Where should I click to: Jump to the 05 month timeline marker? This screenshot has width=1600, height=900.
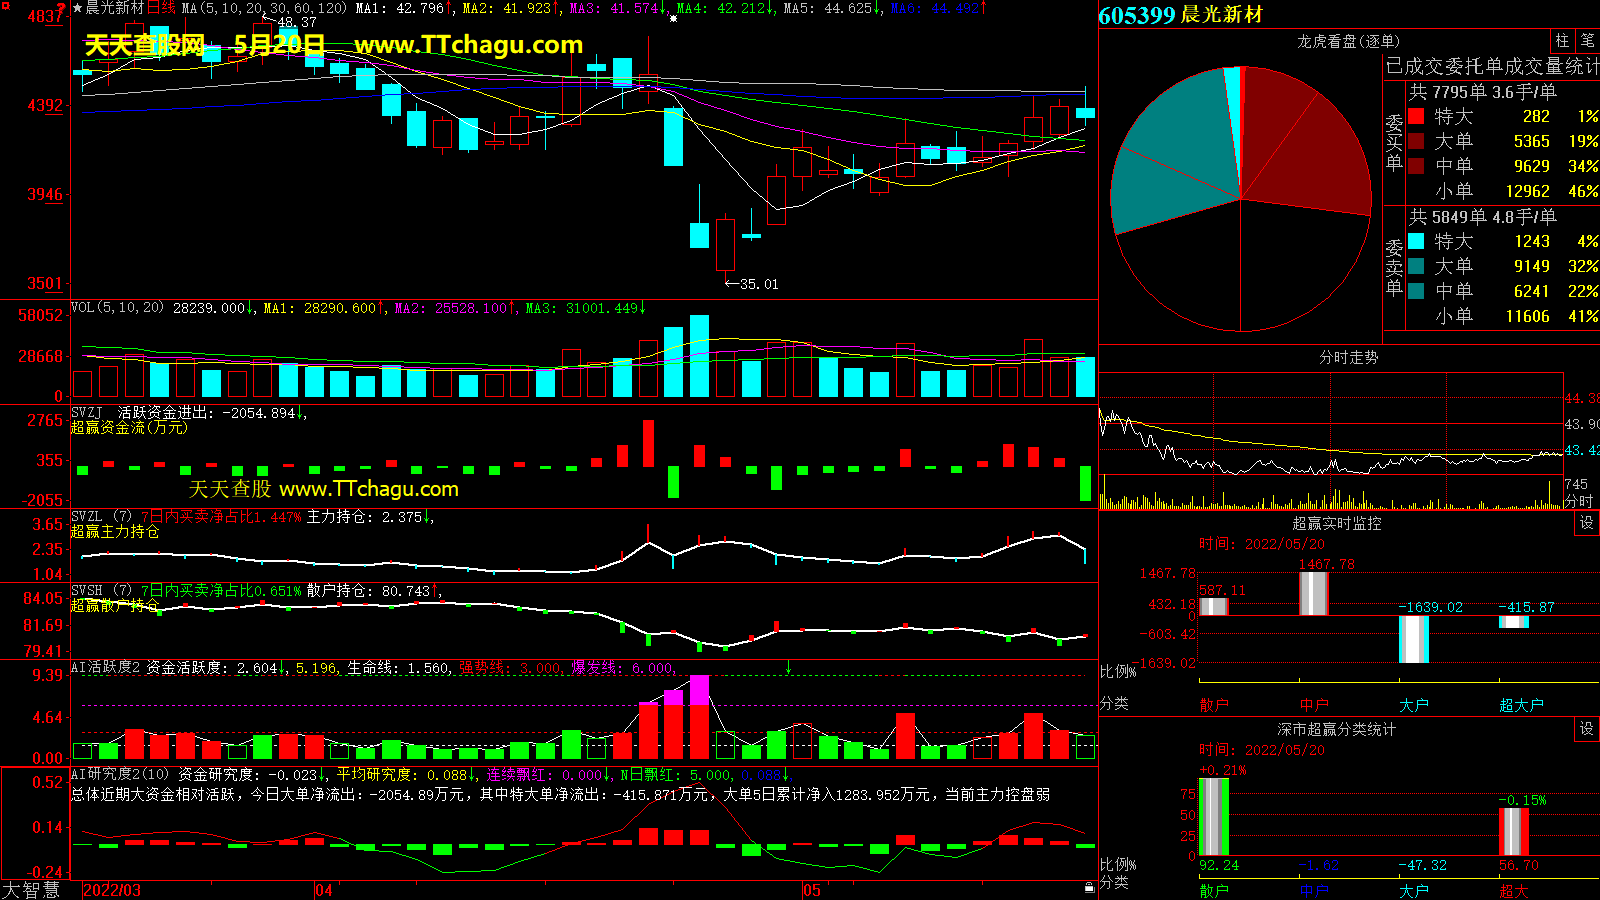pyautogui.click(x=812, y=890)
